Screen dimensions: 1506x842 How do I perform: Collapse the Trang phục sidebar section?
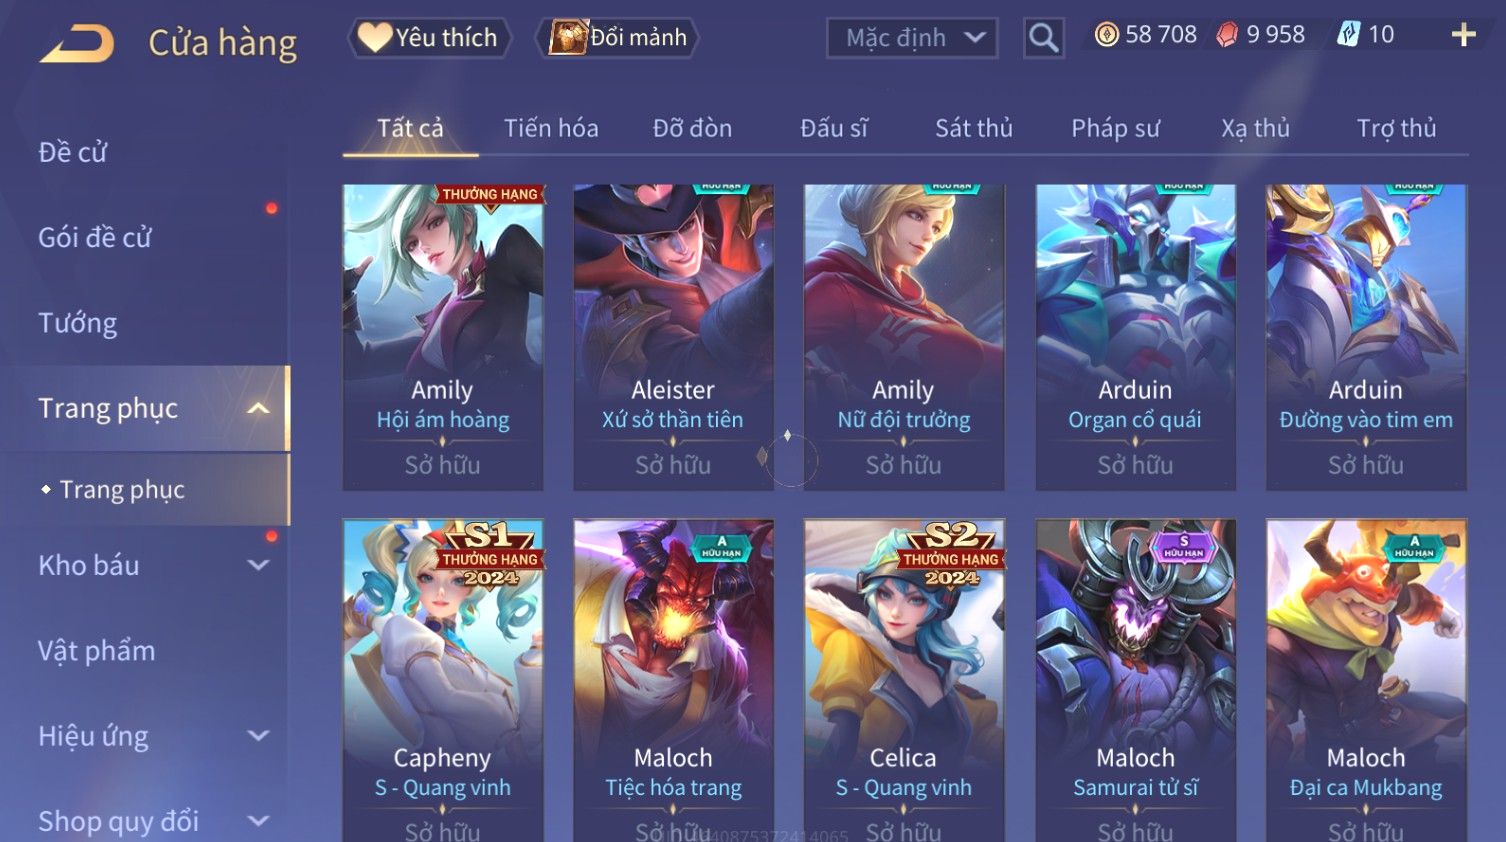(258, 408)
